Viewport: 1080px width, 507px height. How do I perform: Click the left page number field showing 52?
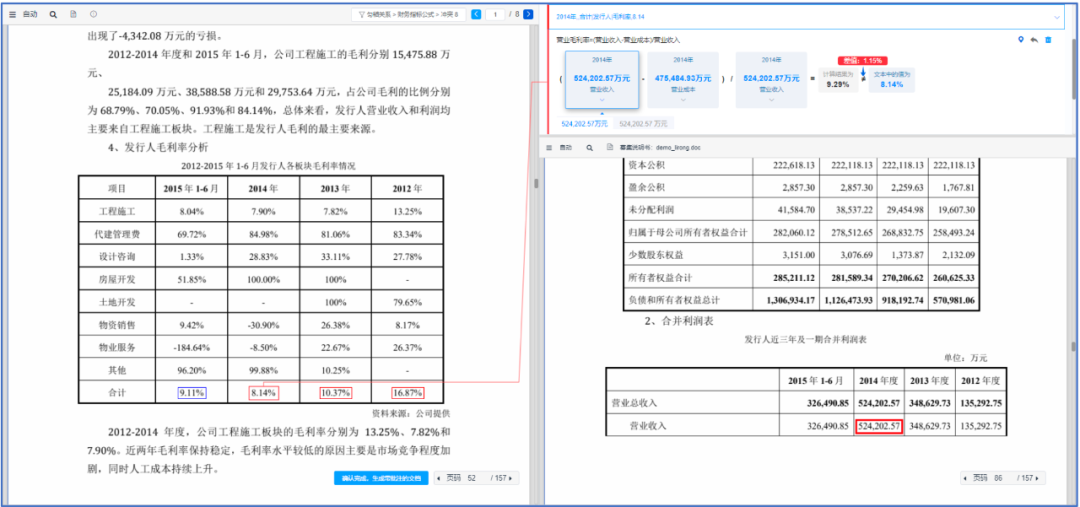472,478
